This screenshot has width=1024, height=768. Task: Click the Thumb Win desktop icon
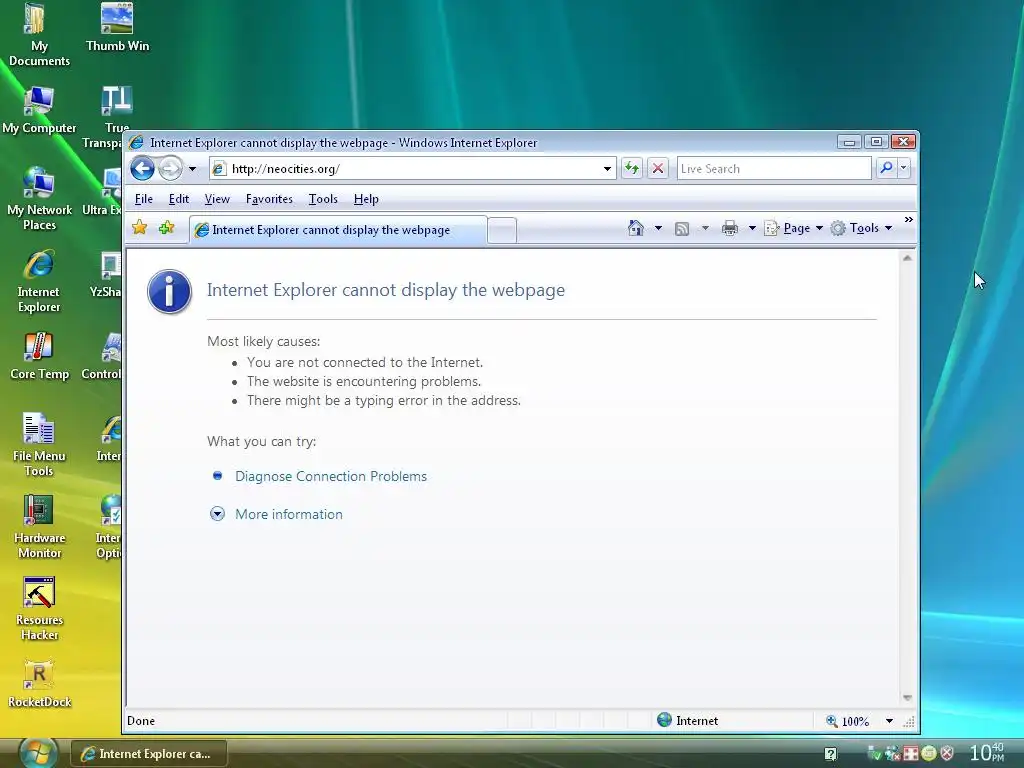pyautogui.click(x=118, y=27)
